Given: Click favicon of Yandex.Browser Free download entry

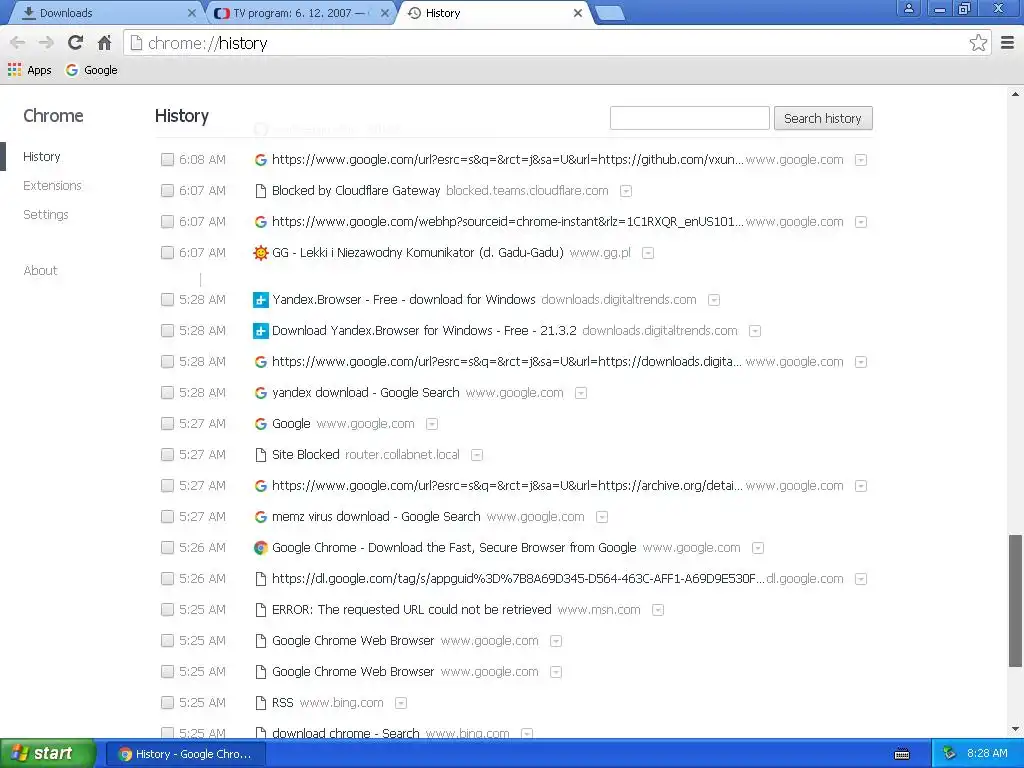Looking at the screenshot, I should coord(261,300).
